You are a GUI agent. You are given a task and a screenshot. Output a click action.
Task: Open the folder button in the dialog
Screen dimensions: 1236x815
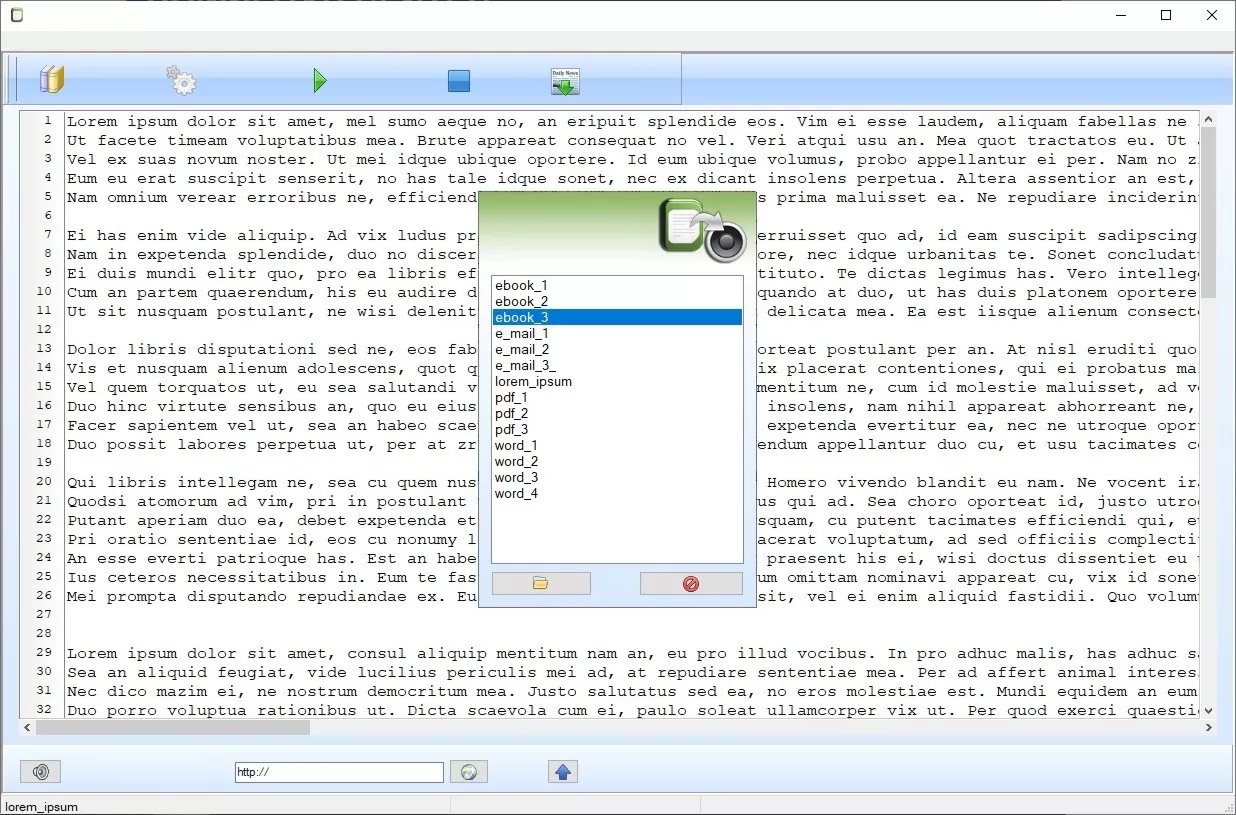(x=541, y=583)
